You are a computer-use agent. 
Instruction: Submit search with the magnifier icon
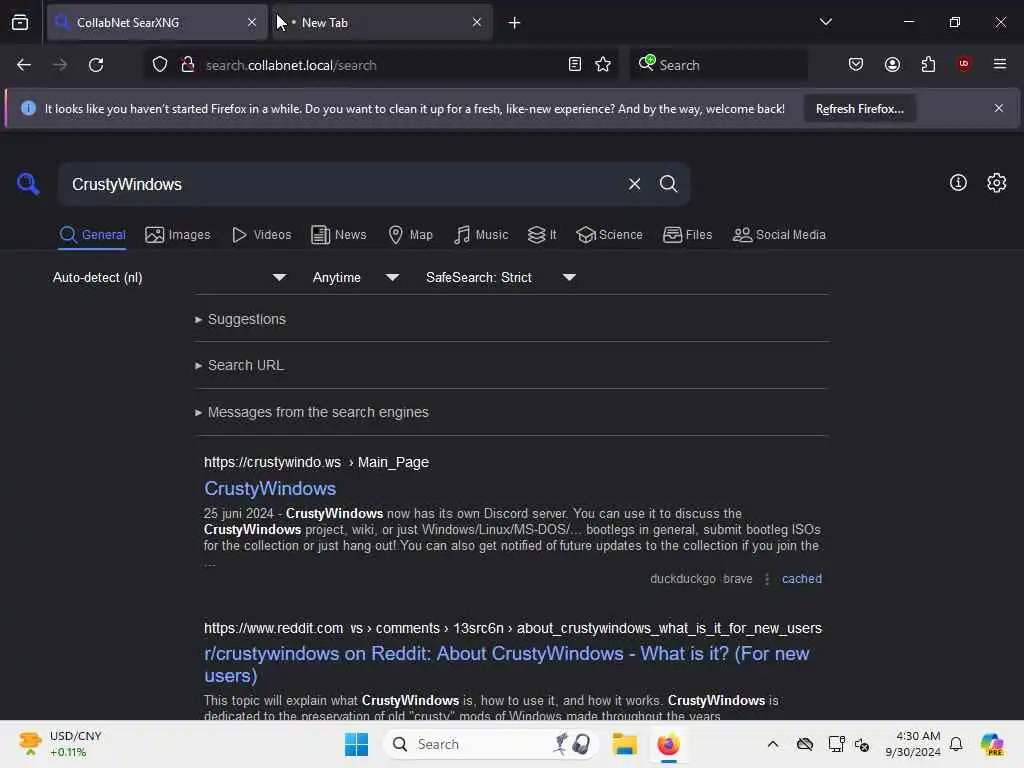pos(668,184)
